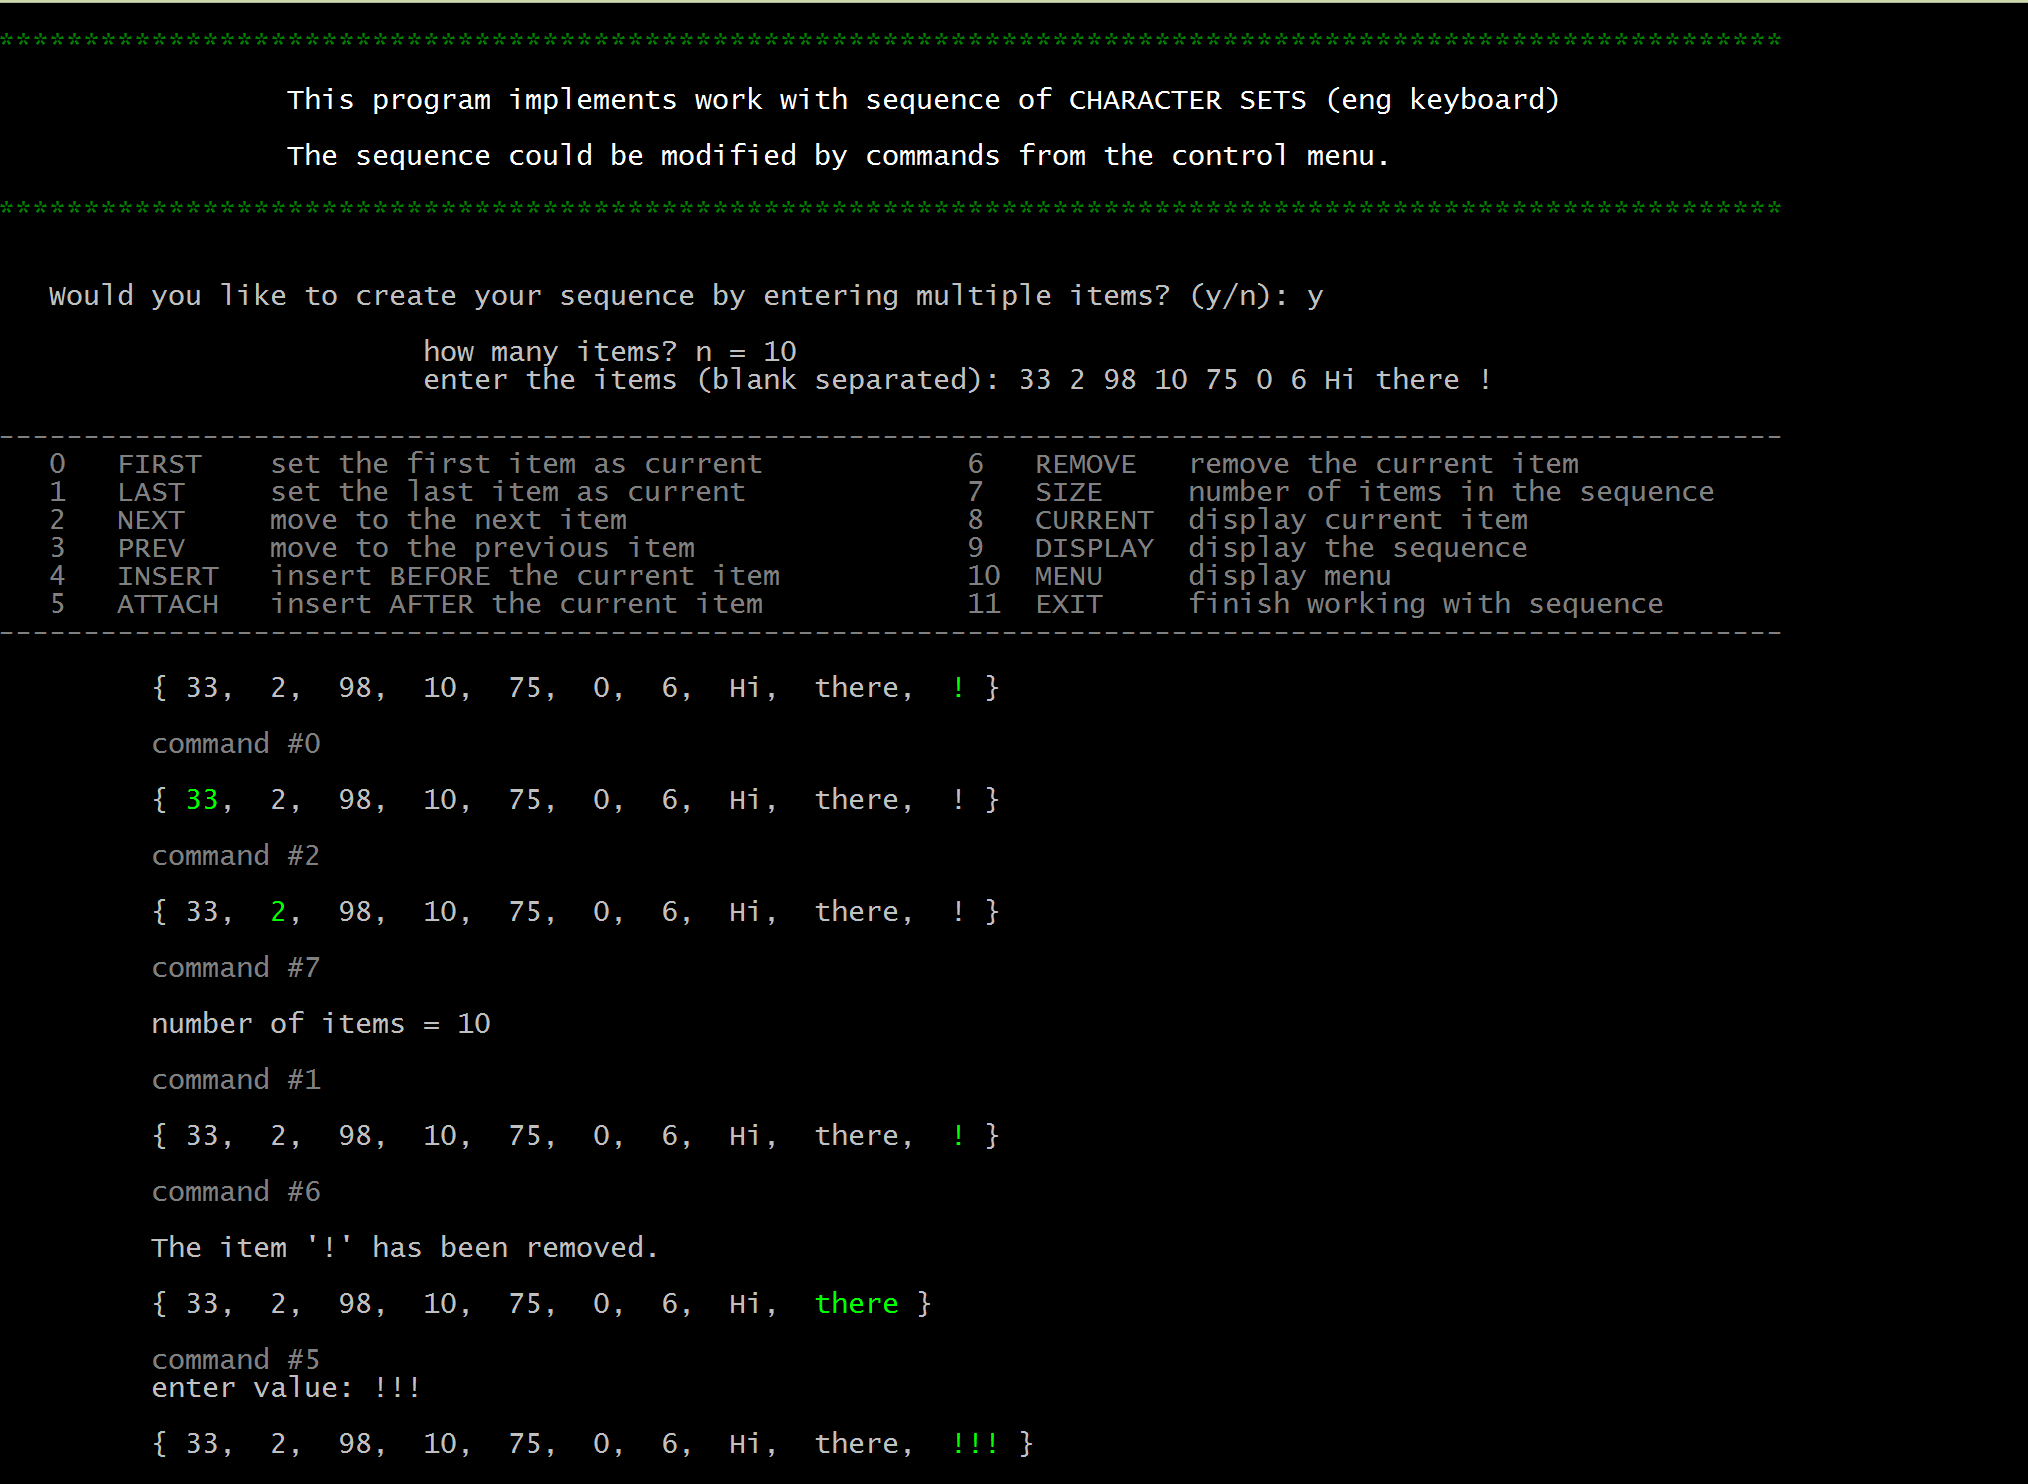
Task: Click the ATTACH command label
Action: point(167,605)
